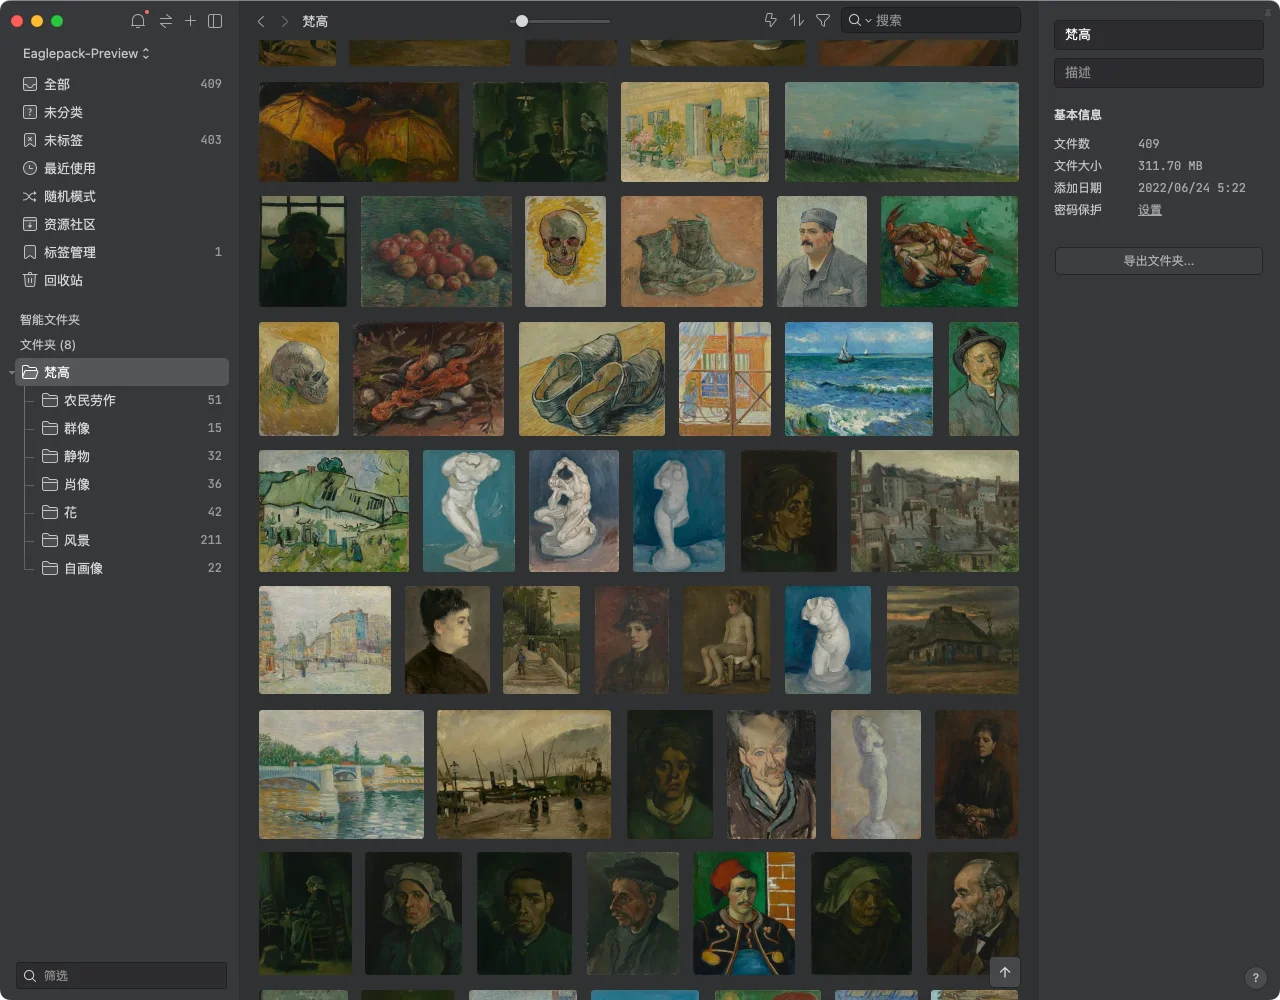Open the notifications bell icon
This screenshot has width=1280, height=1000.
click(138, 20)
